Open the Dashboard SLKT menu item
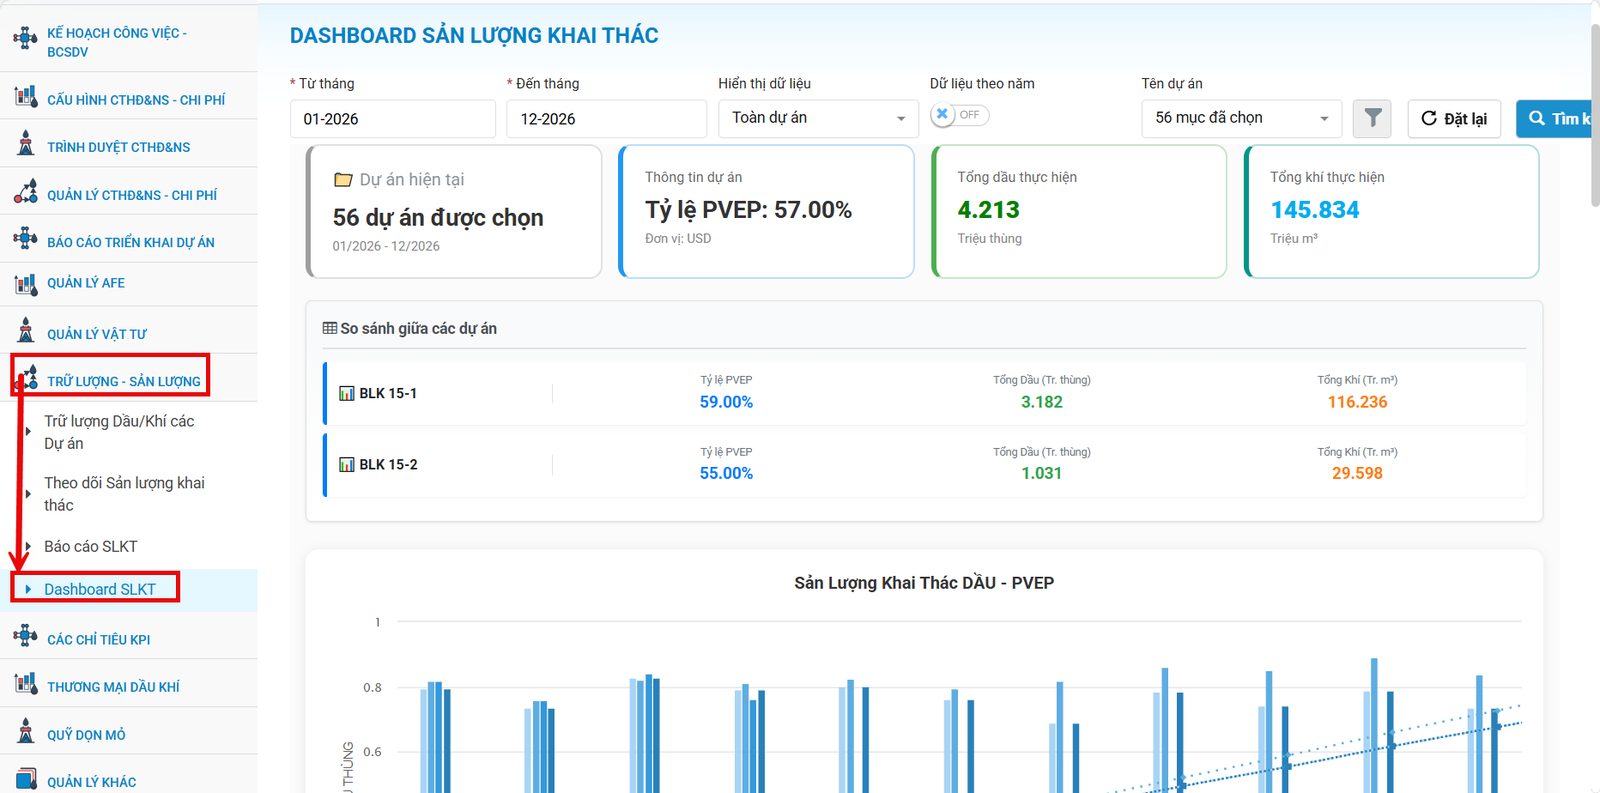 click(x=99, y=589)
